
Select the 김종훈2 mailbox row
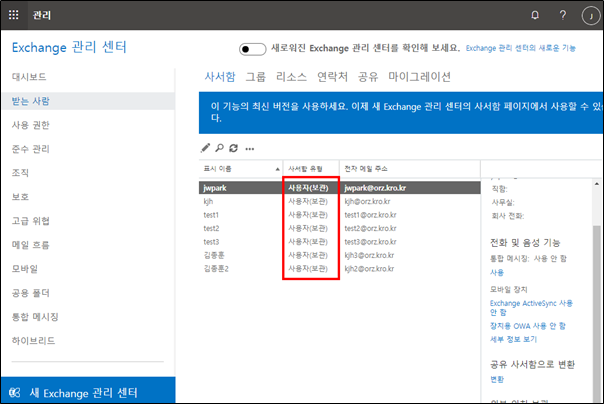point(339,269)
